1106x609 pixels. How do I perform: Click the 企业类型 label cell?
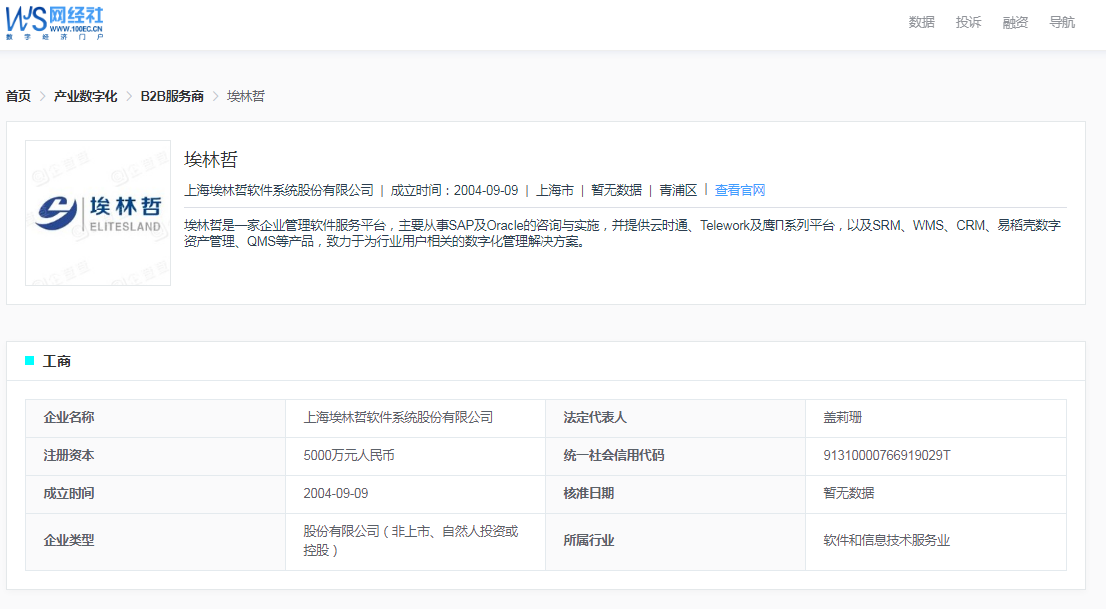[155, 541]
